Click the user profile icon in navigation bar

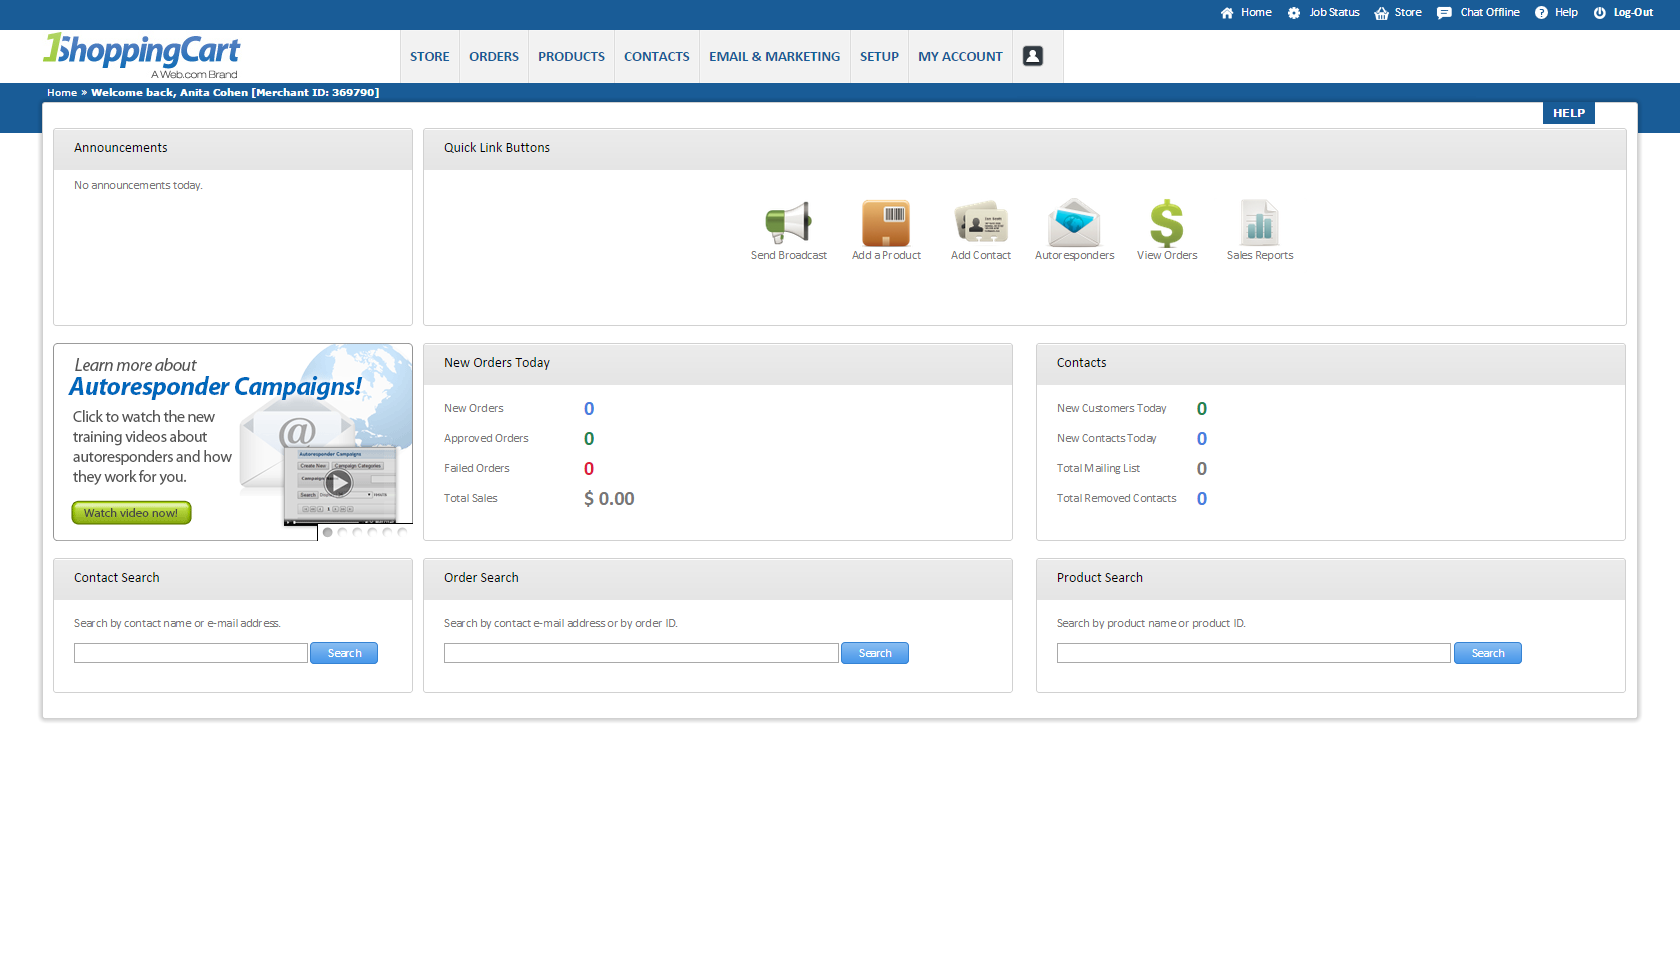click(x=1033, y=57)
